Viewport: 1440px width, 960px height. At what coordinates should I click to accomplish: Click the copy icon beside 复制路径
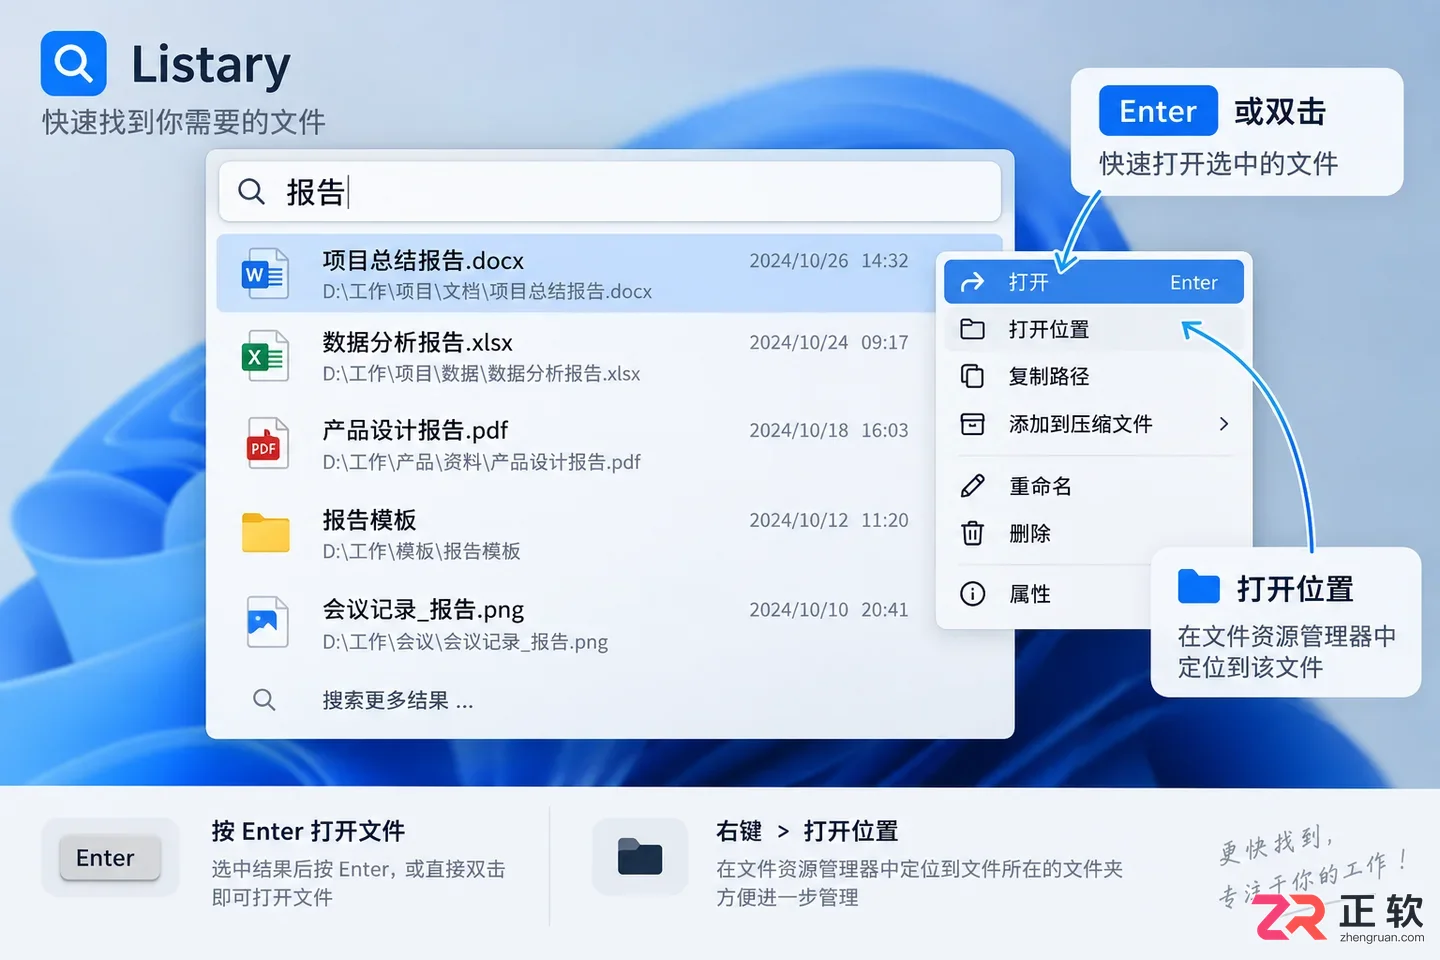point(972,376)
